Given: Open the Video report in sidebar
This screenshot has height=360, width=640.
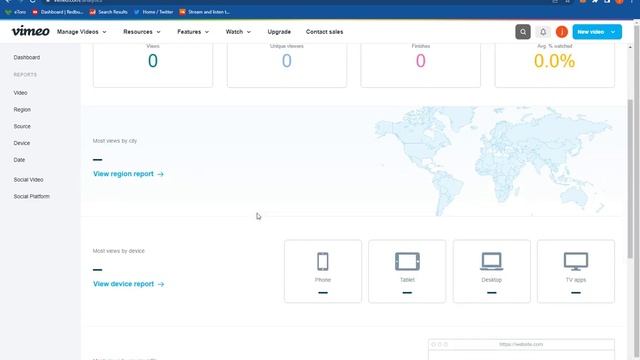Looking at the screenshot, I should tap(20, 93).
